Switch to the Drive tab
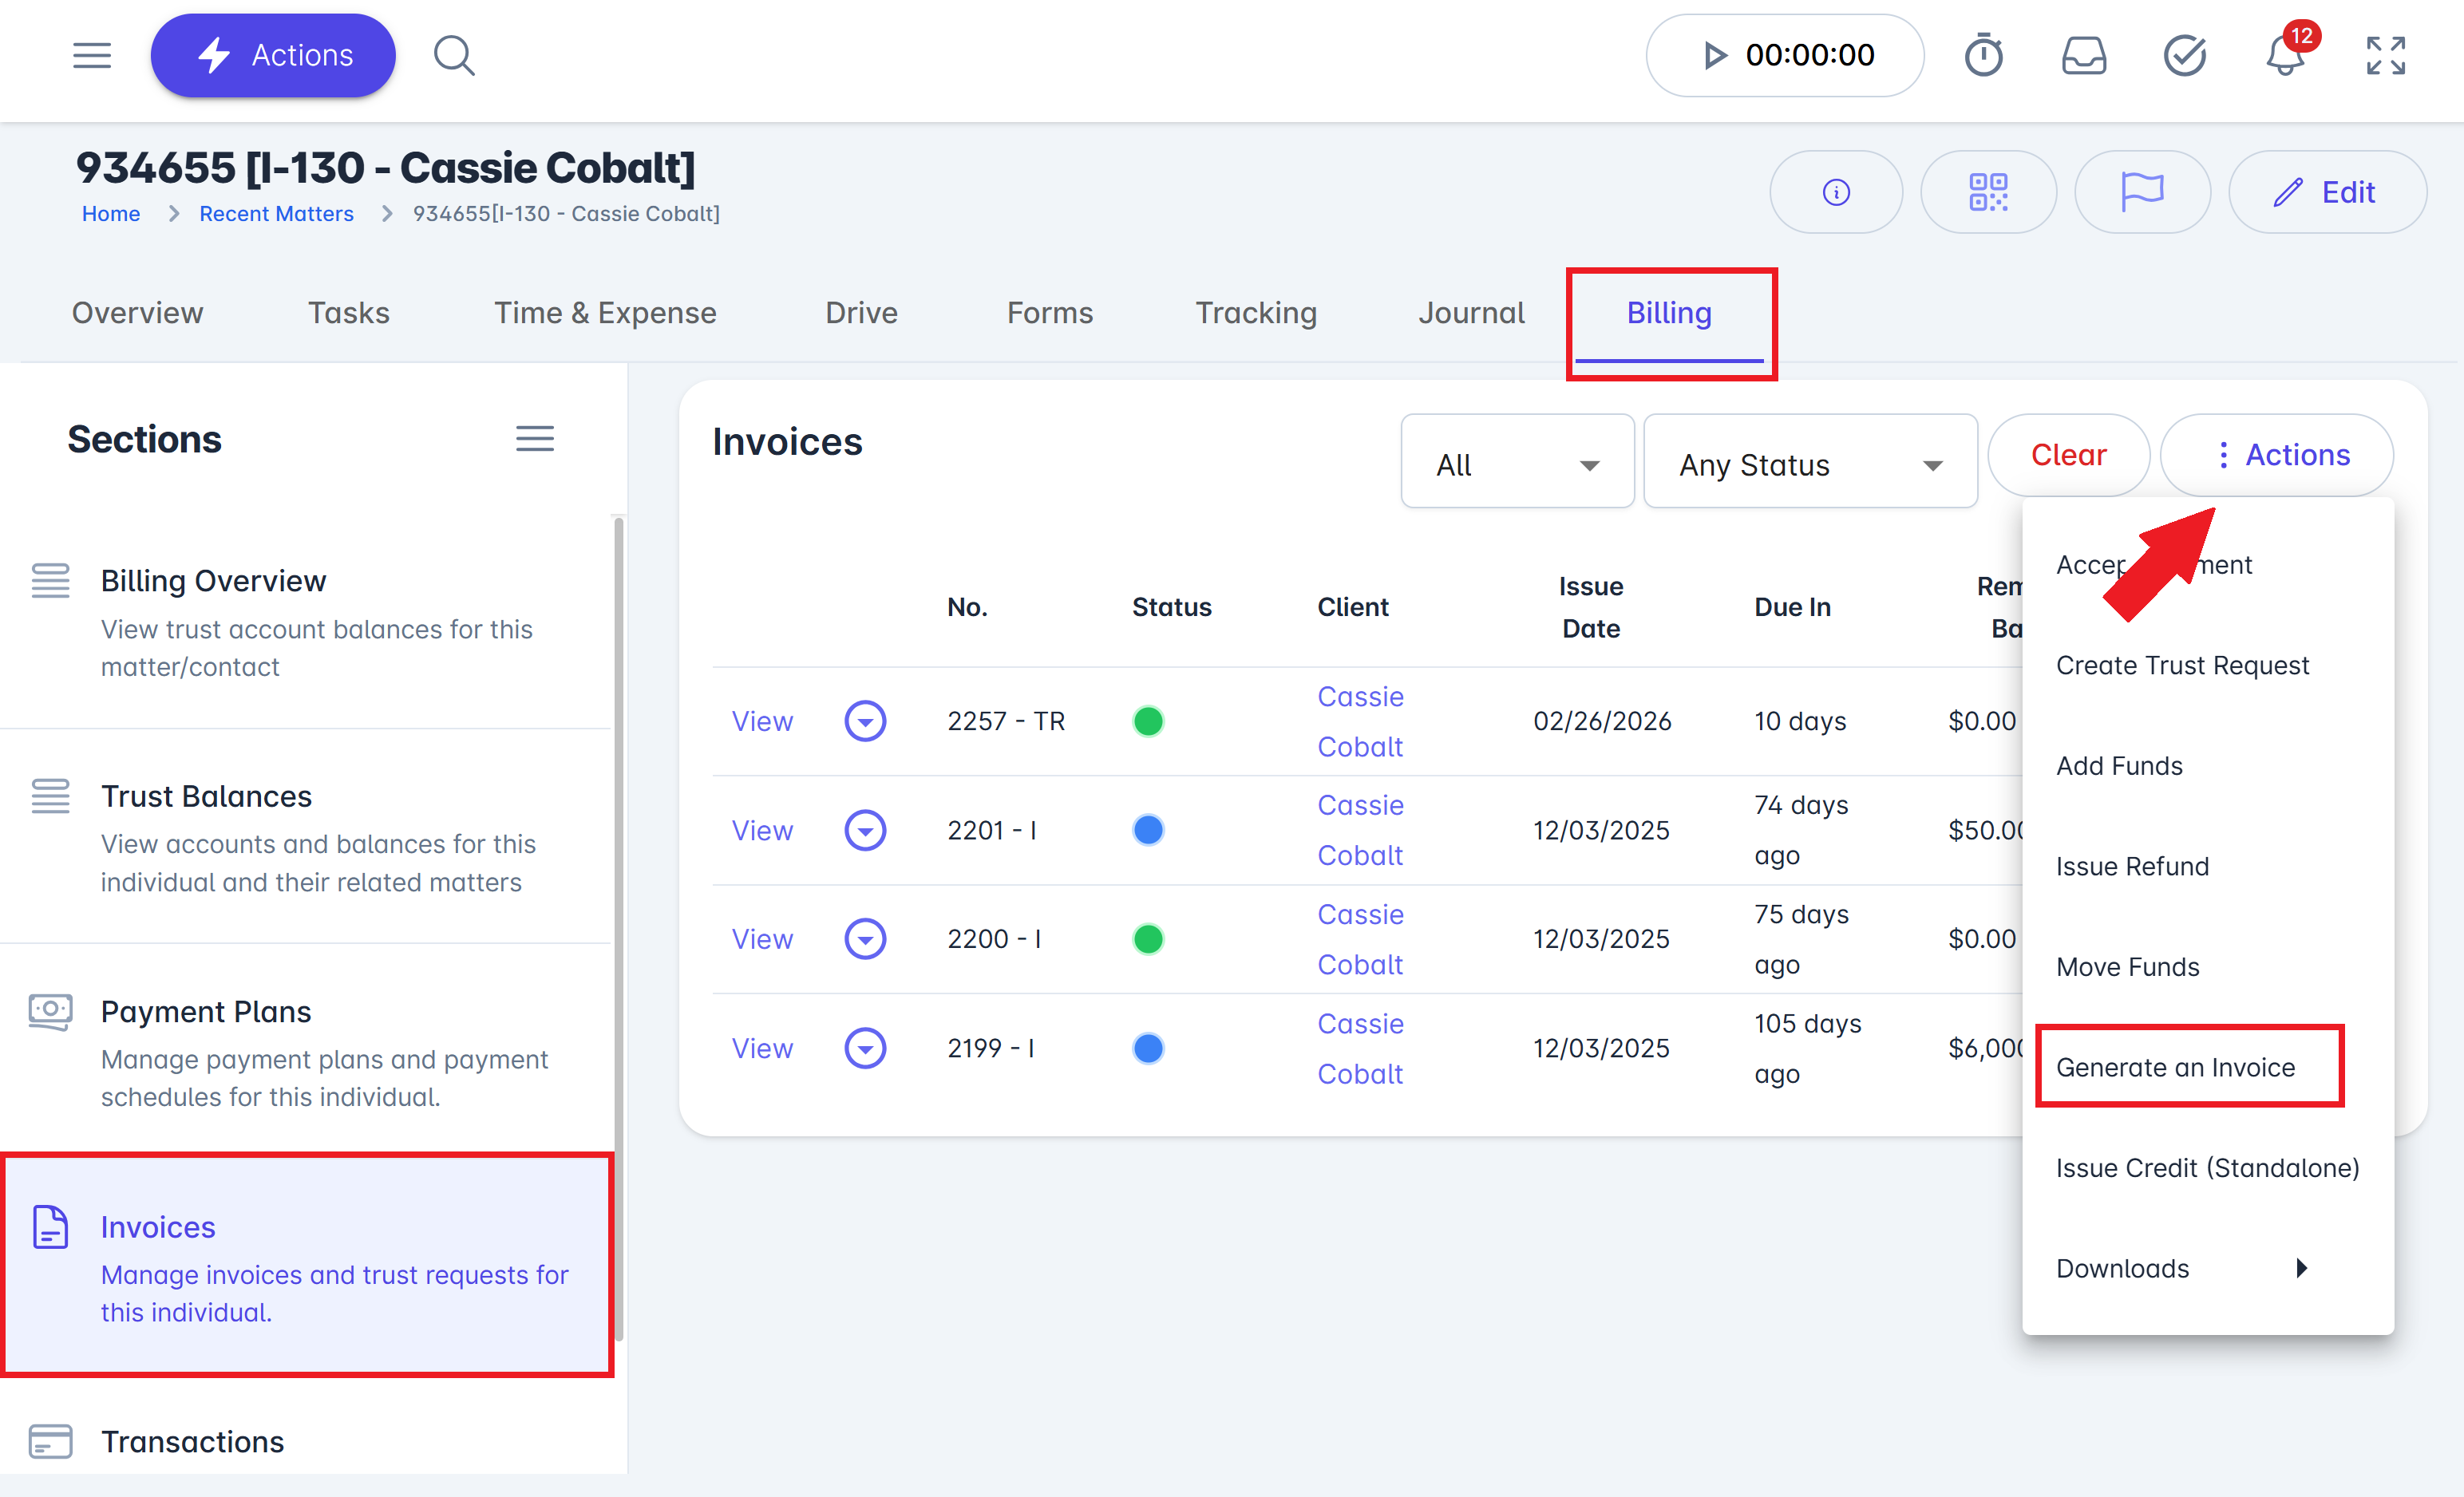This screenshot has width=2464, height=1497. (861, 313)
